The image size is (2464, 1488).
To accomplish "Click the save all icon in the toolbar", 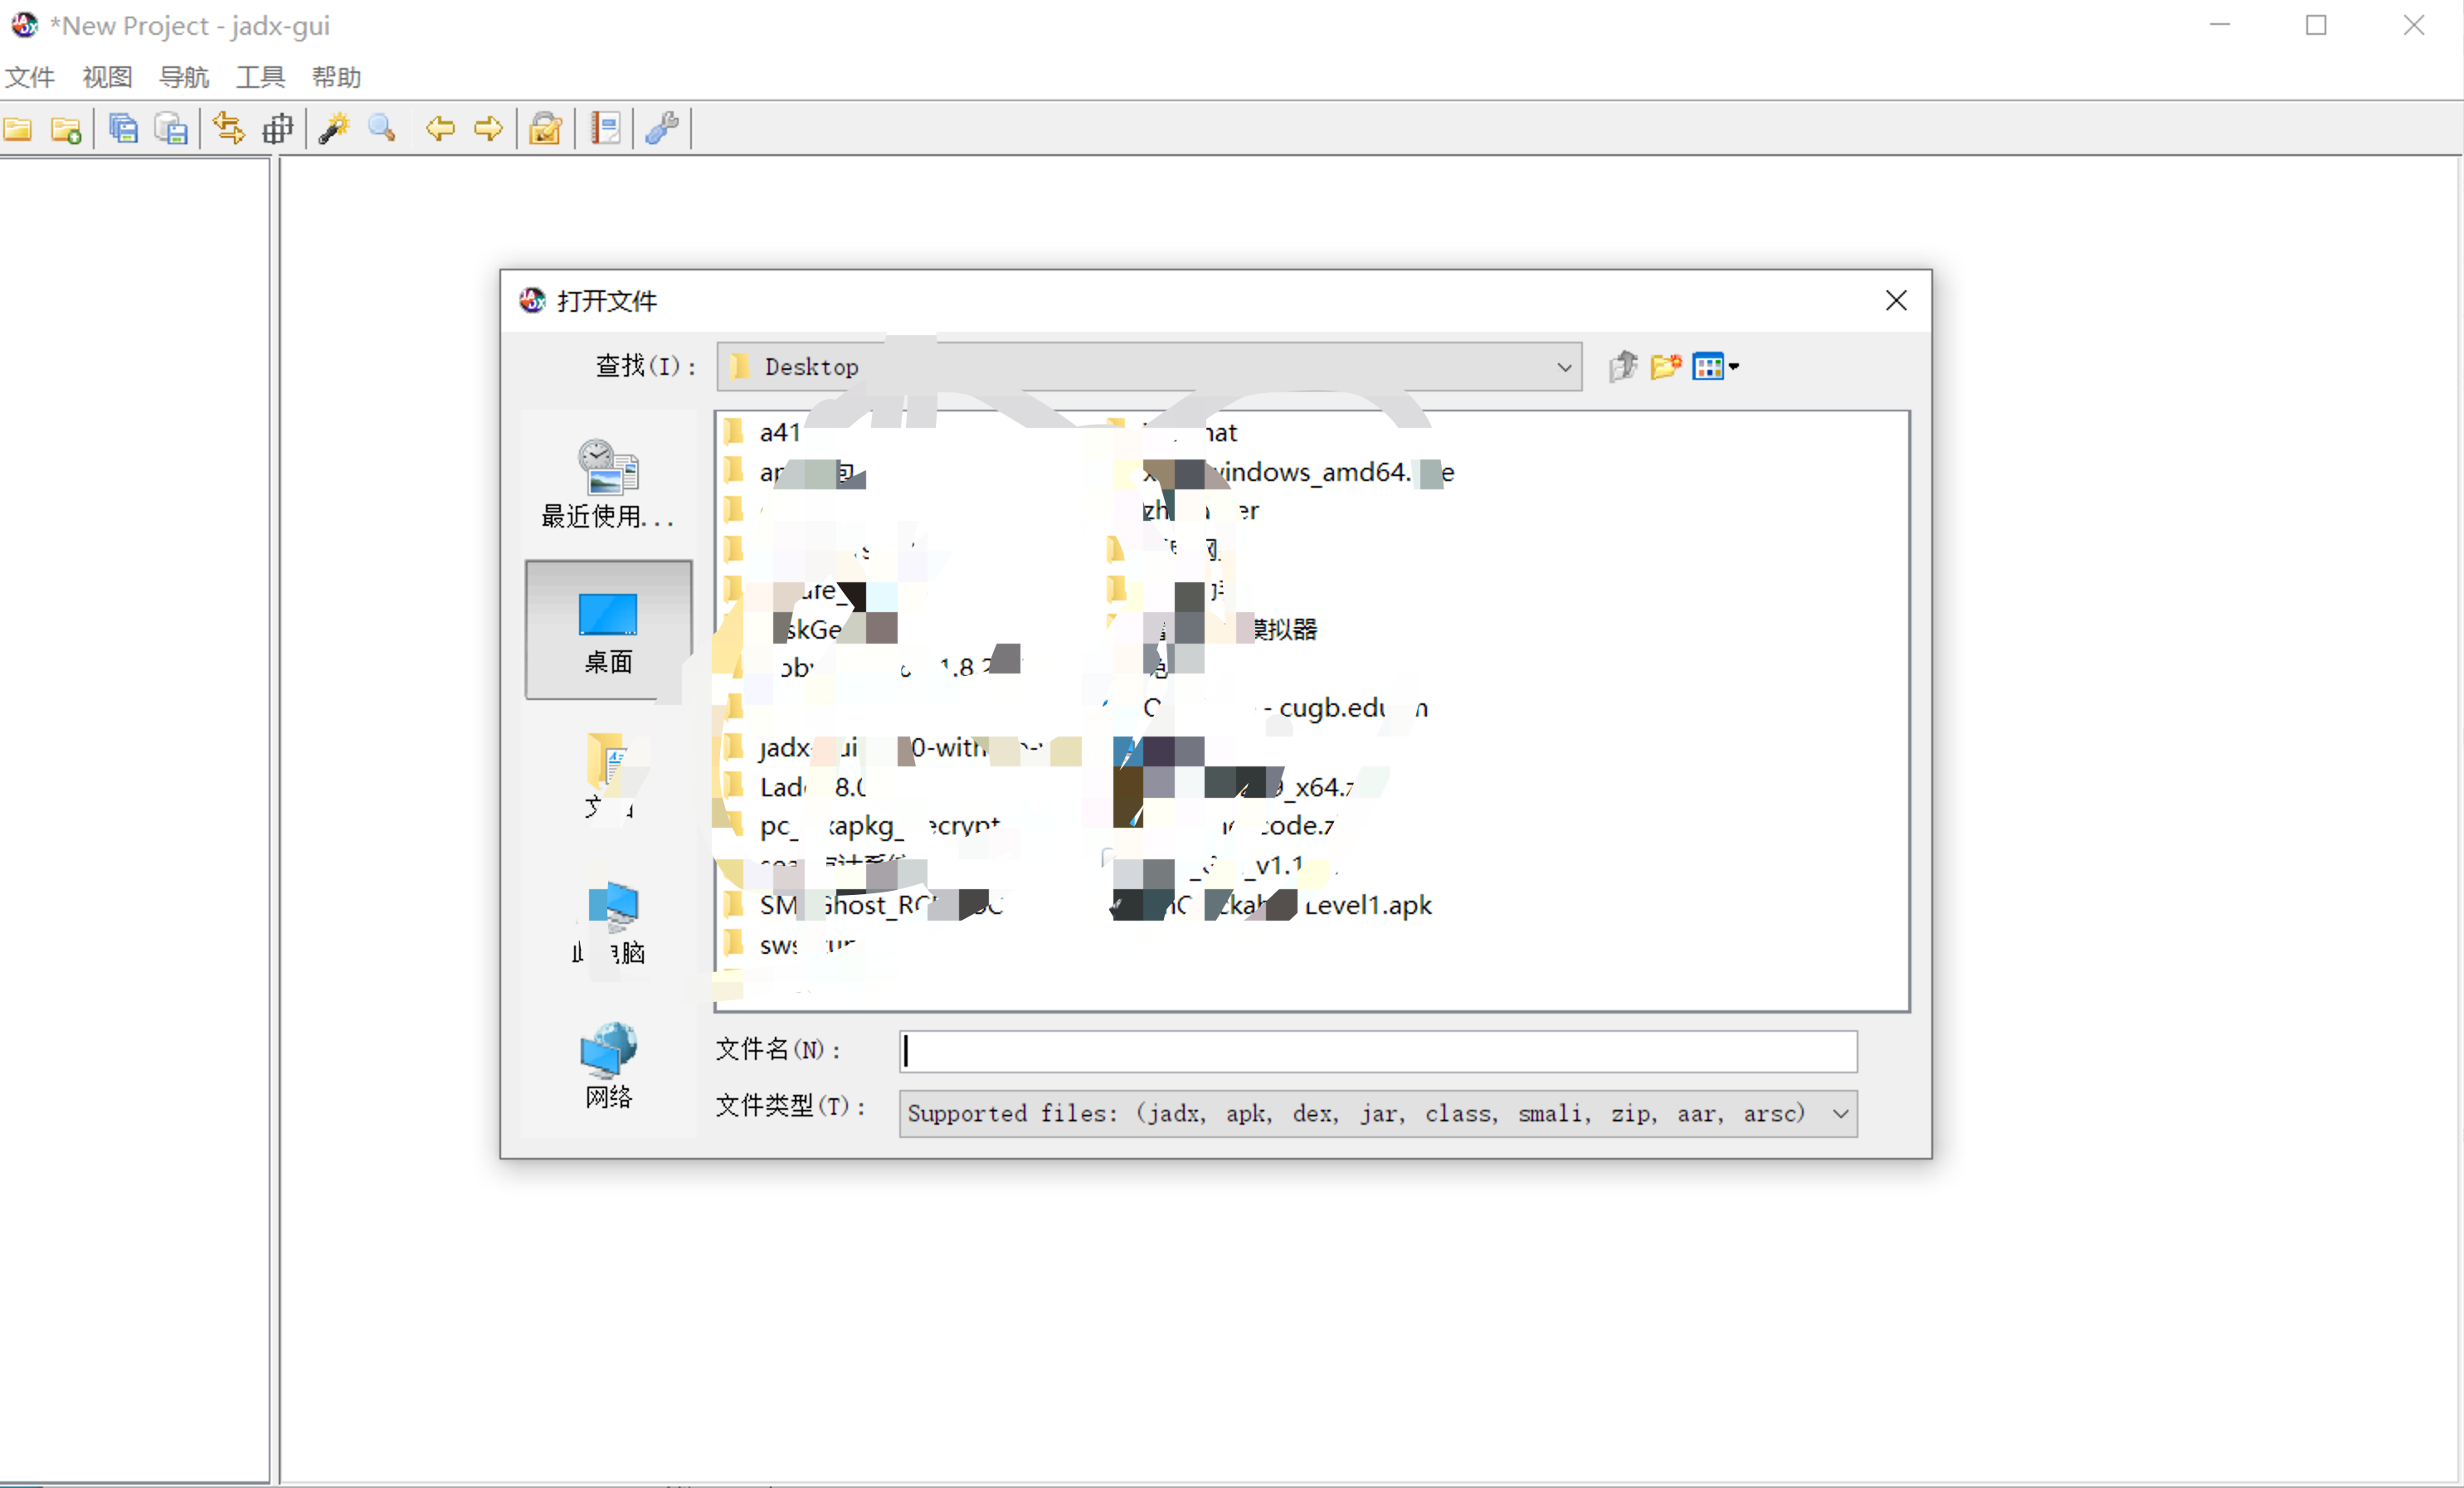I will coord(124,129).
